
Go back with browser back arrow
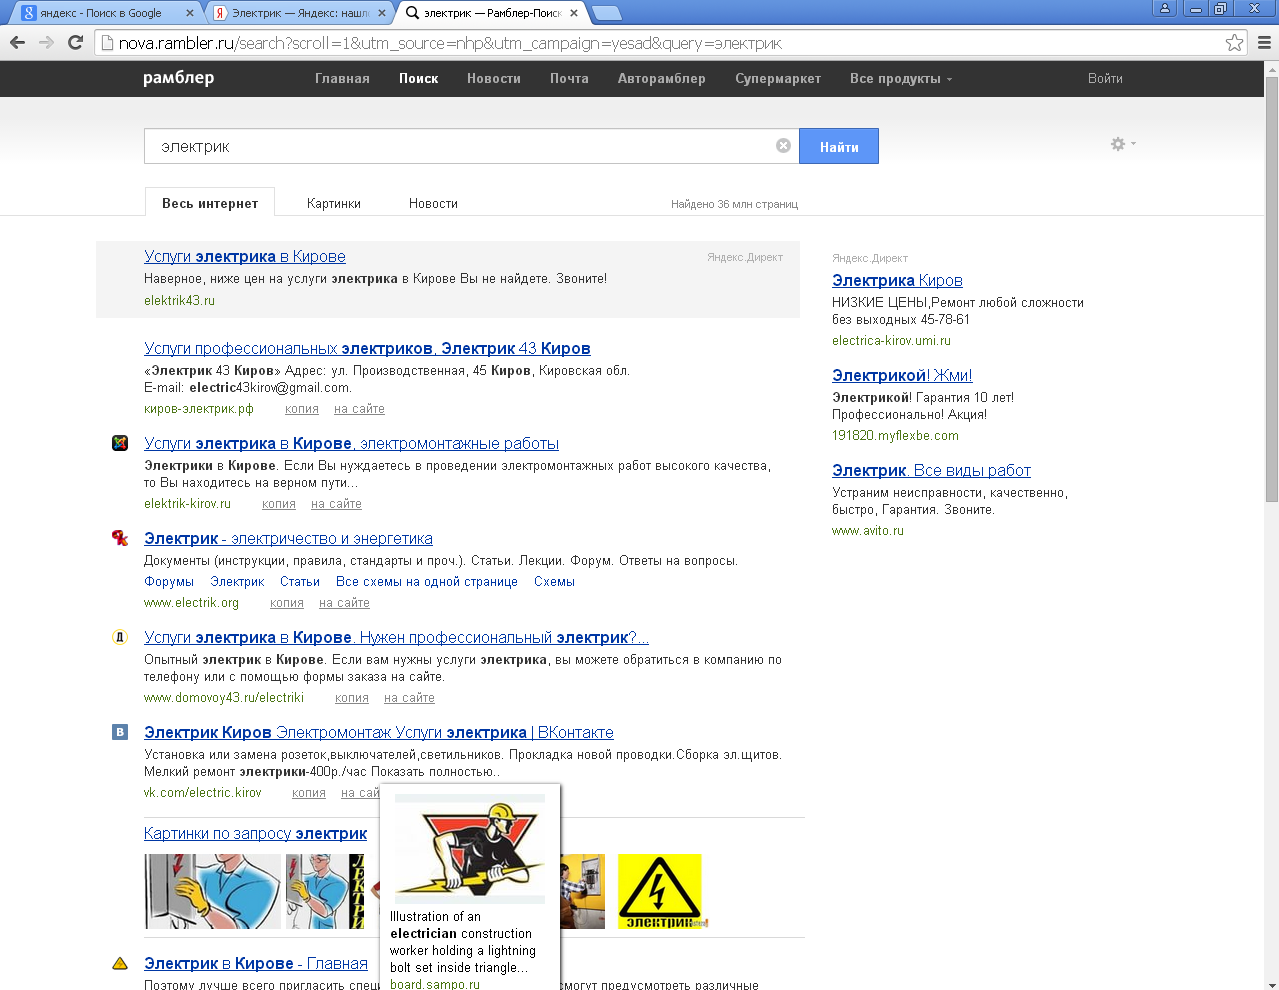pos(17,42)
